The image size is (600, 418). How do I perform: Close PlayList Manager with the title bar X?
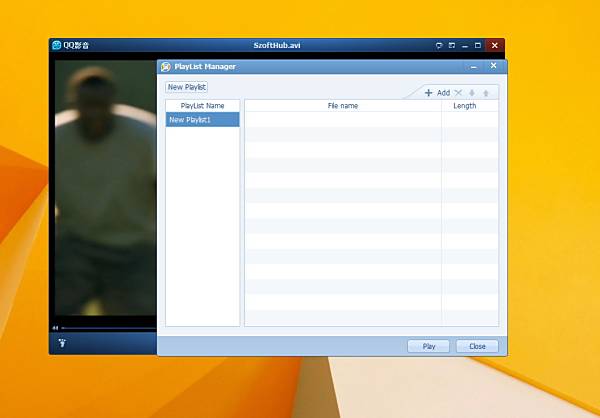click(x=494, y=66)
